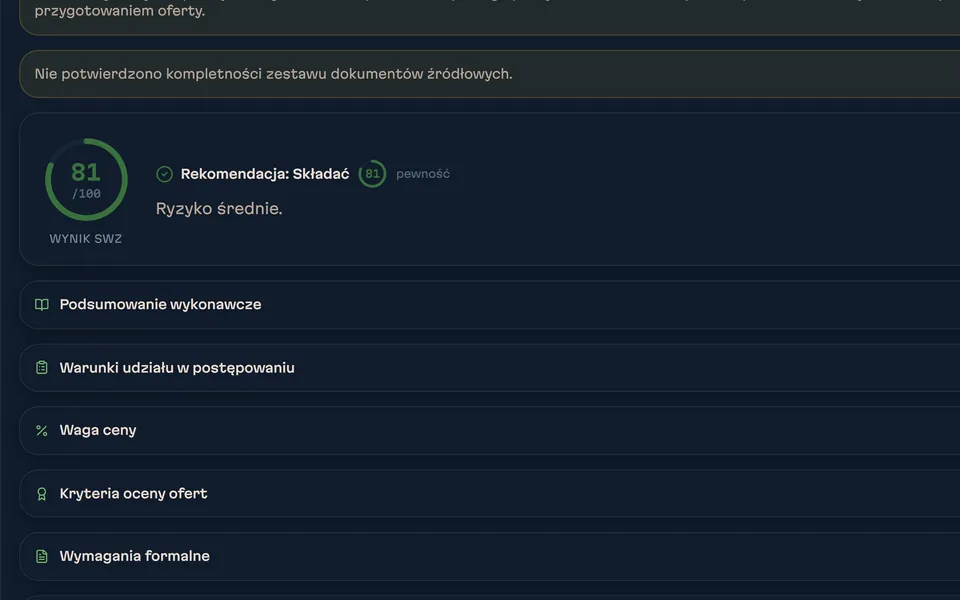Click the large 81/100 score ring
Image resolution: width=960 pixels, height=600 pixels.
(x=86, y=179)
